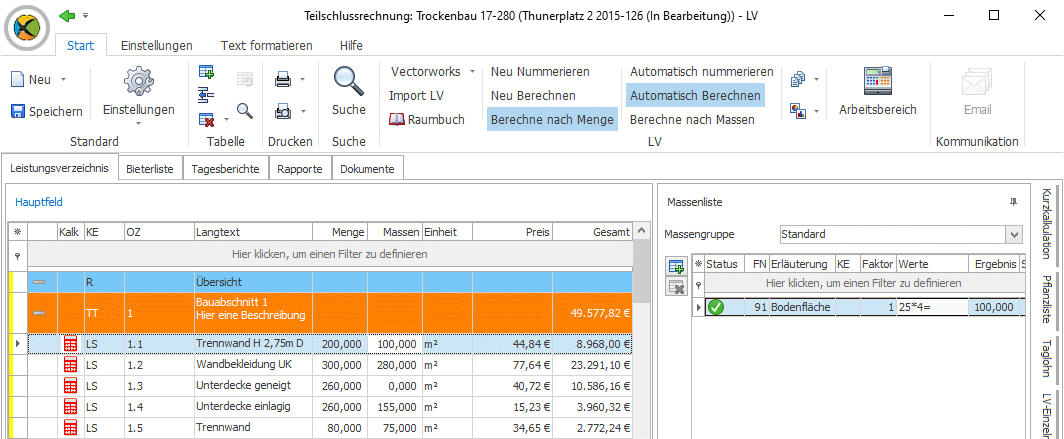Toggle Automatisch Berechnen option

click(695, 96)
